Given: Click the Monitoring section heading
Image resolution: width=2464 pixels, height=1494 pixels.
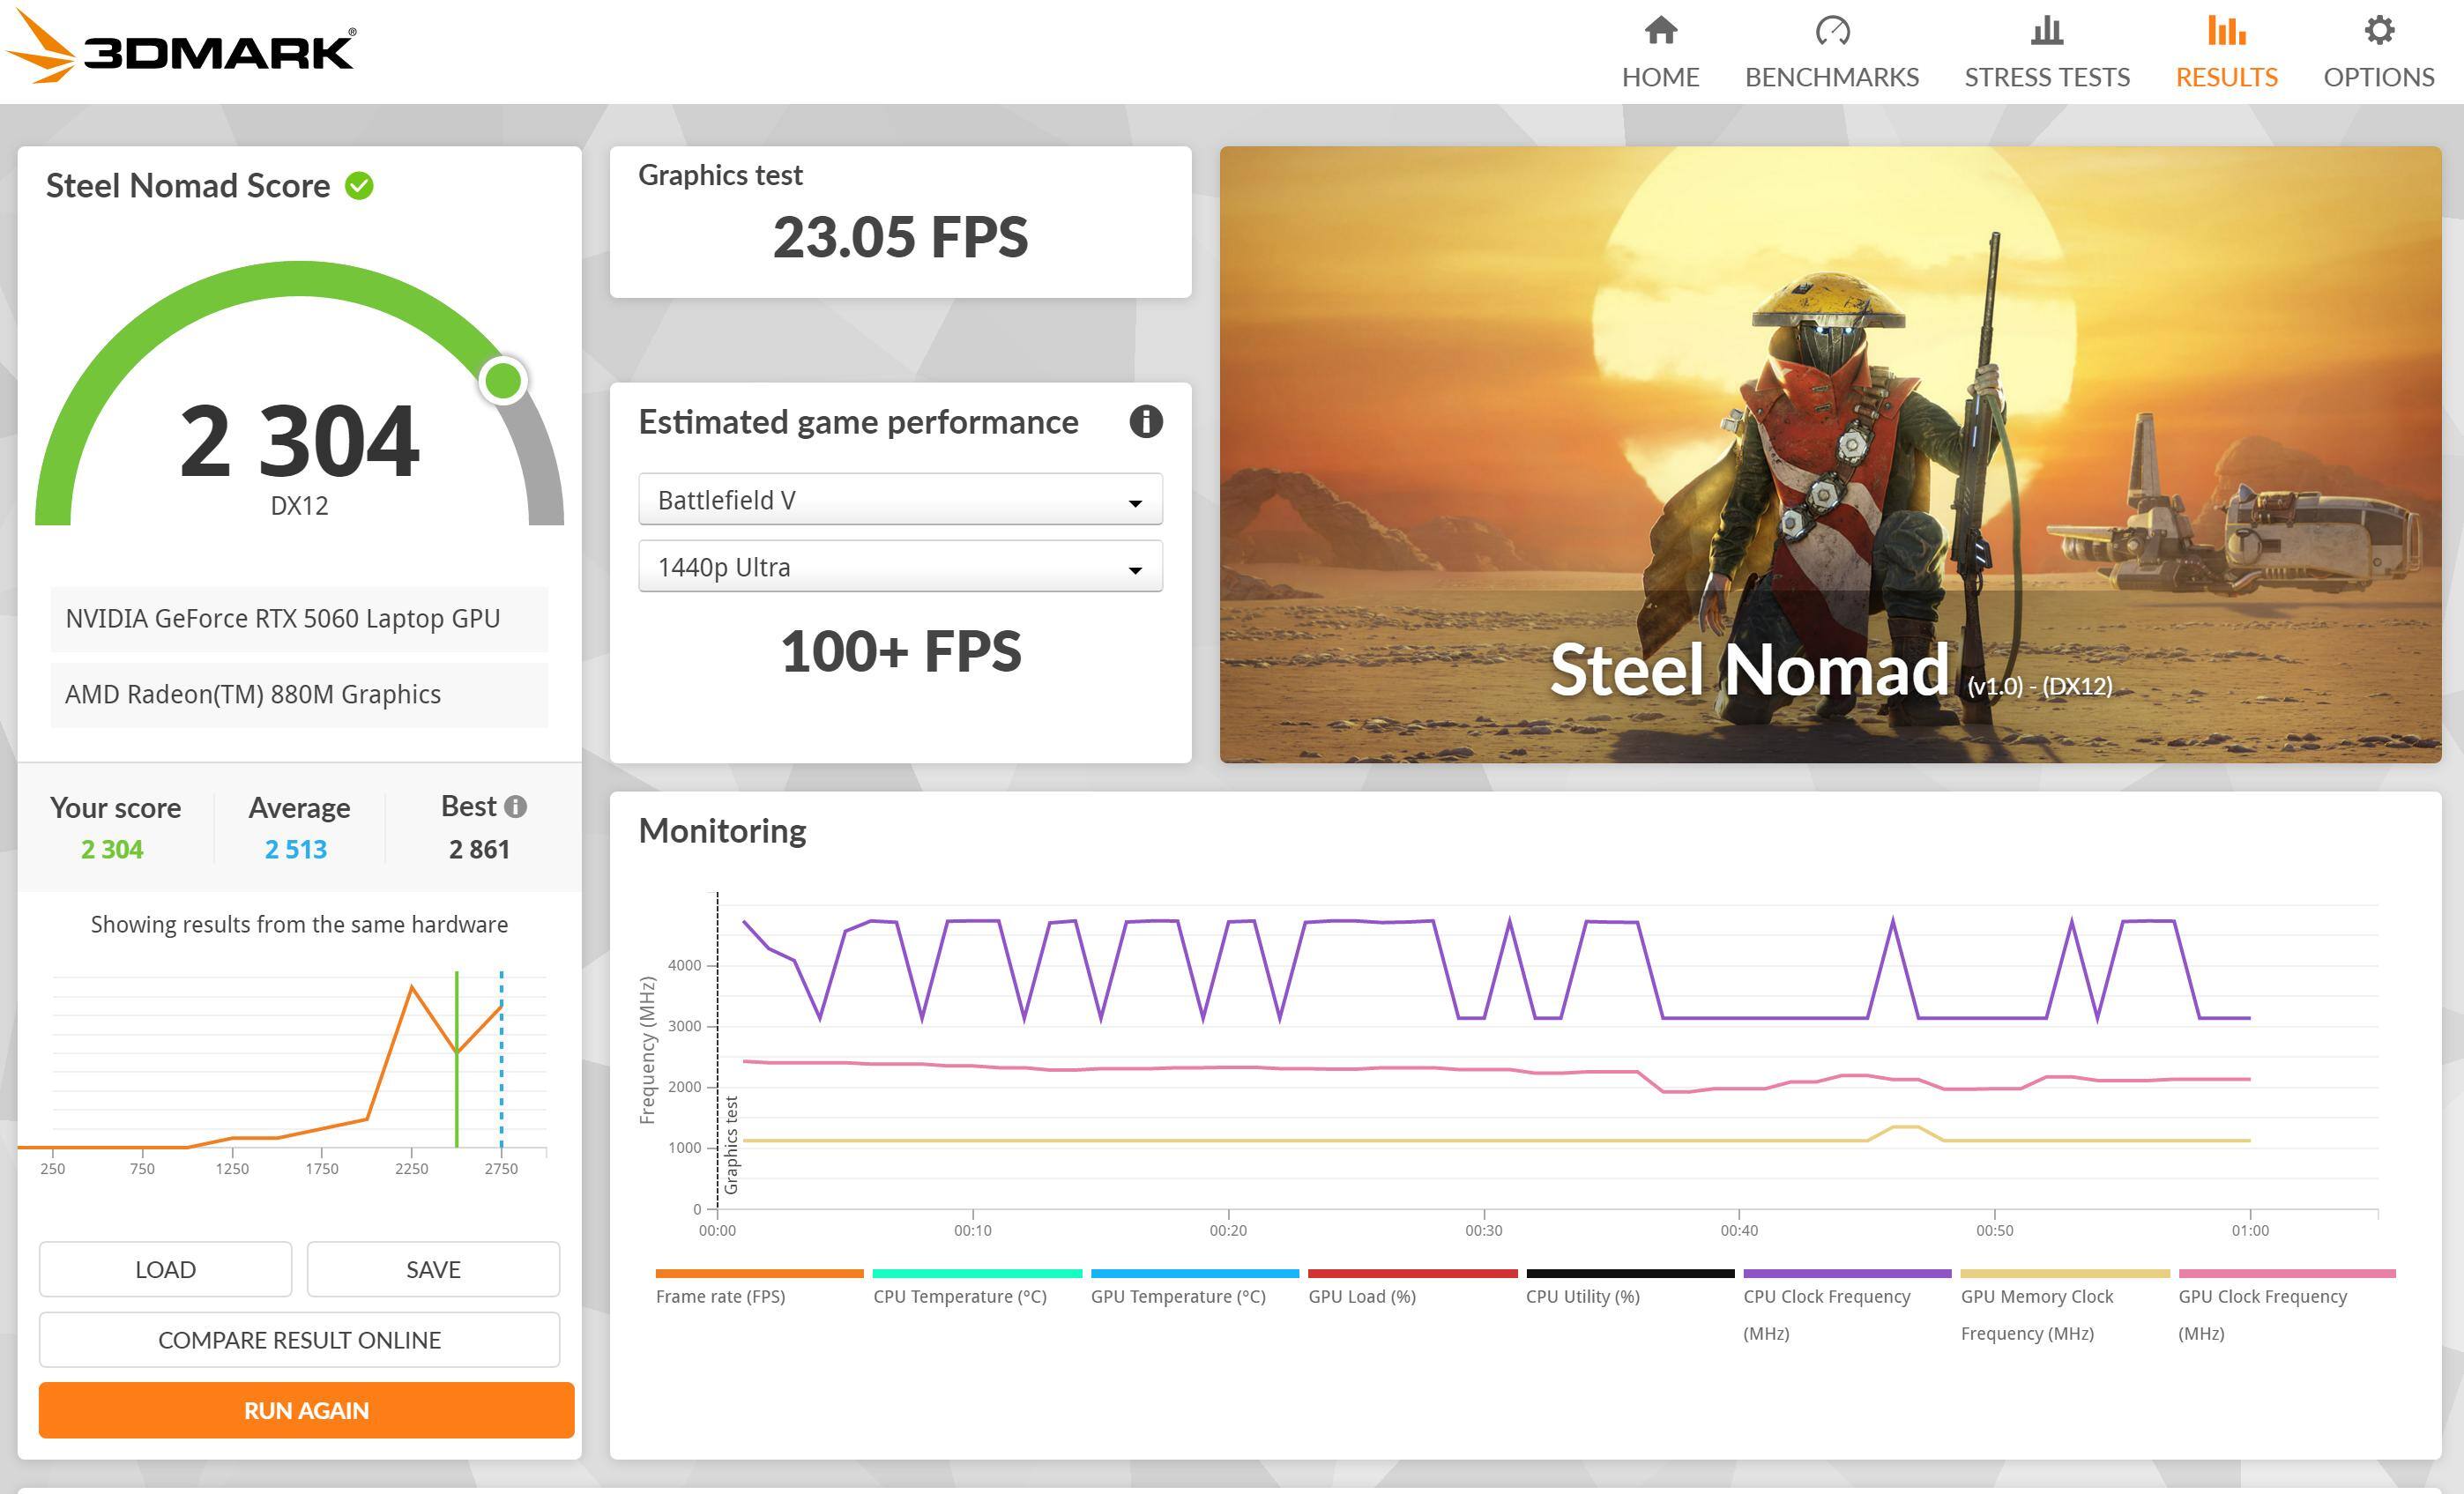Looking at the screenshot, I should click(722, 831).
